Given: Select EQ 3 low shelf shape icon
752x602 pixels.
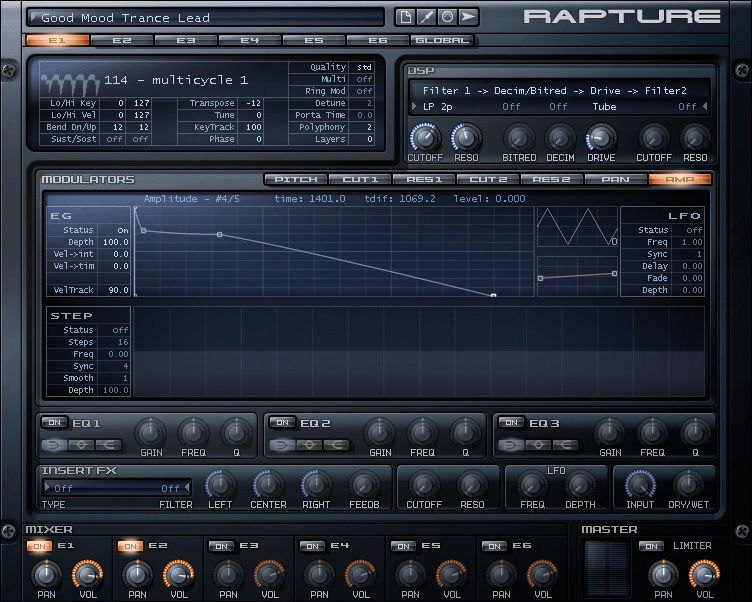Looking at the screenshot, I should click(511, 445).
